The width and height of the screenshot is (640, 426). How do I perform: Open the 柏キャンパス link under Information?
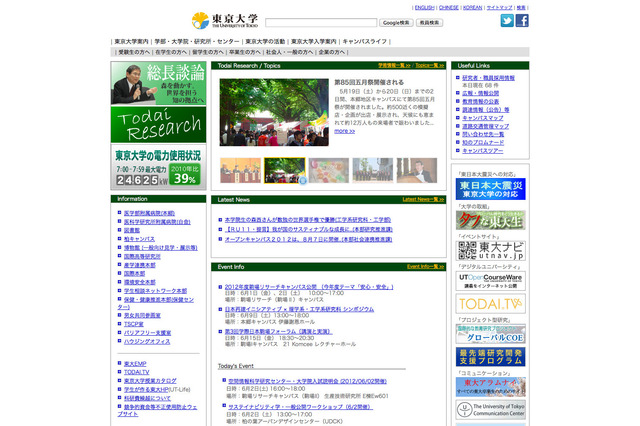click(x=139, y=239)
